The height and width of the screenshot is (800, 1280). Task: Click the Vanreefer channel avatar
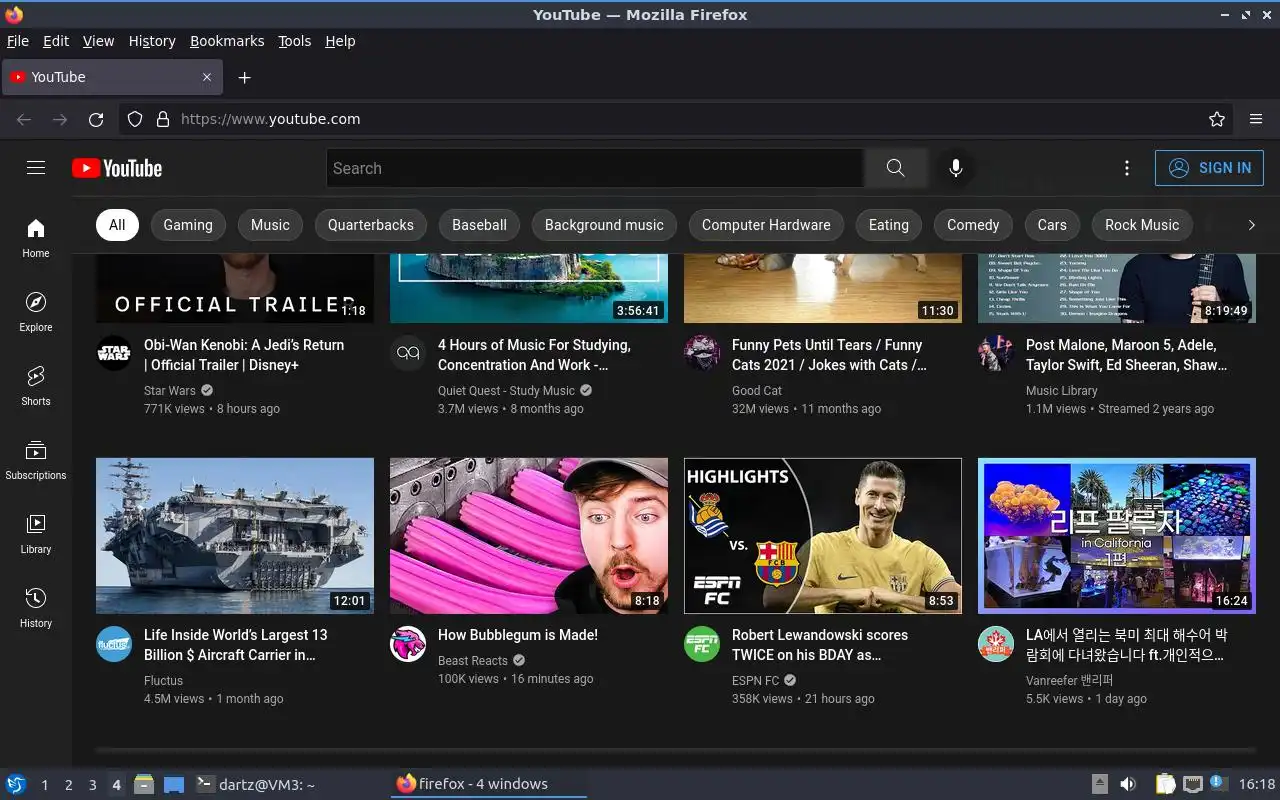coord(995,643)
